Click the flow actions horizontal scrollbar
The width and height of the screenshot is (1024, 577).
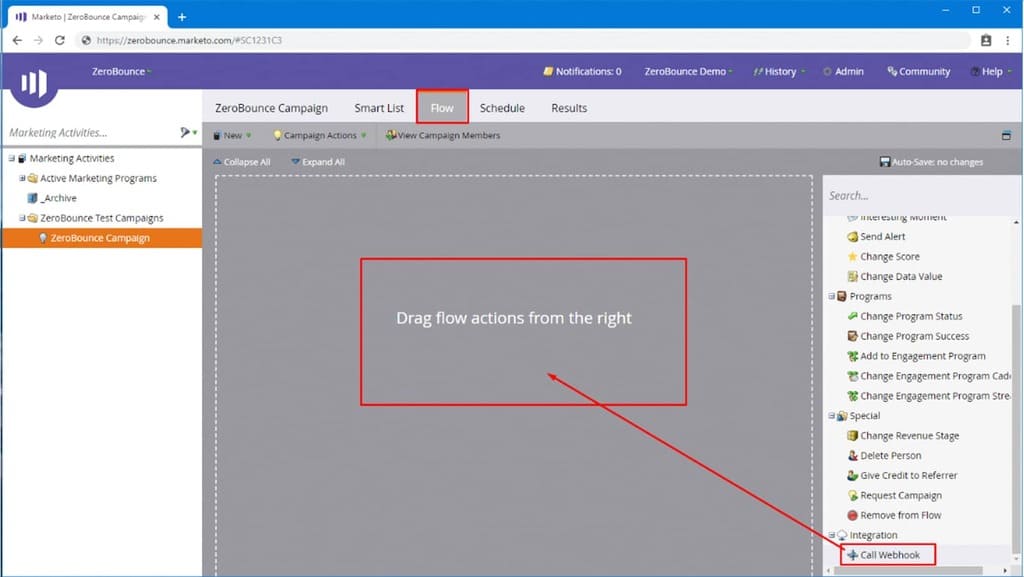coord(908,570)
